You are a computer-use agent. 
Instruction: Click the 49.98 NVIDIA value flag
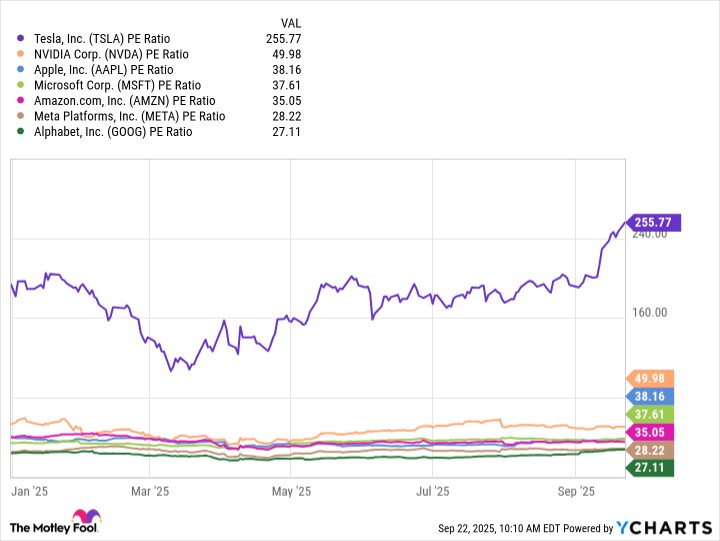(x=651, y=378)
